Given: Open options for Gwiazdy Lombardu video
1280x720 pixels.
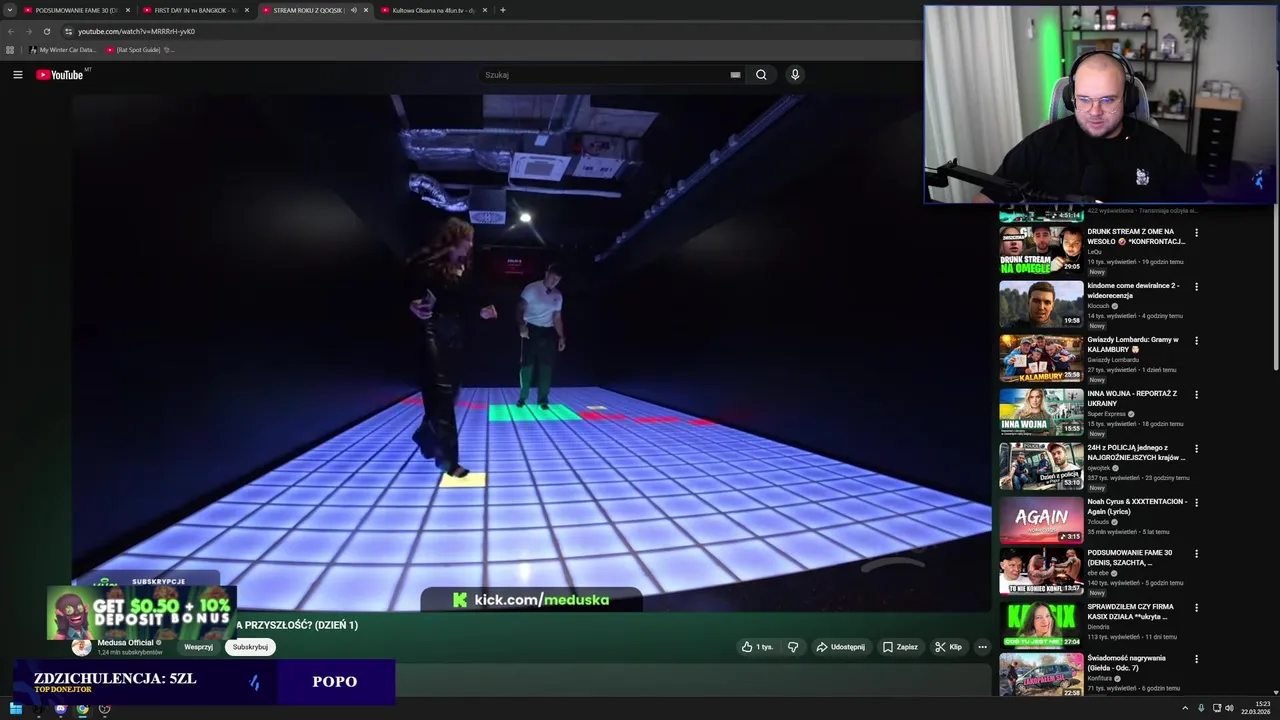Looking at the screenshot, I should pos(1196,341).
